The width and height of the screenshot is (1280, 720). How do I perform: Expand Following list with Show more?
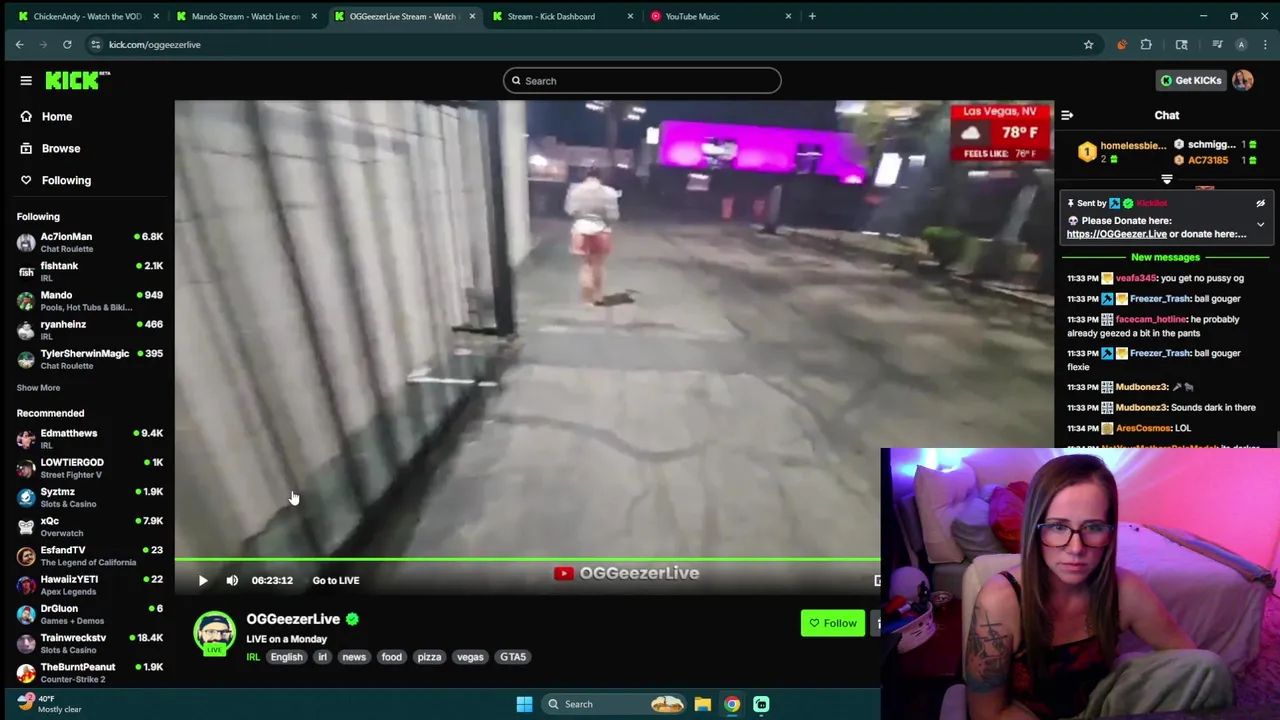pyautogui.click(x=38, y=387)
